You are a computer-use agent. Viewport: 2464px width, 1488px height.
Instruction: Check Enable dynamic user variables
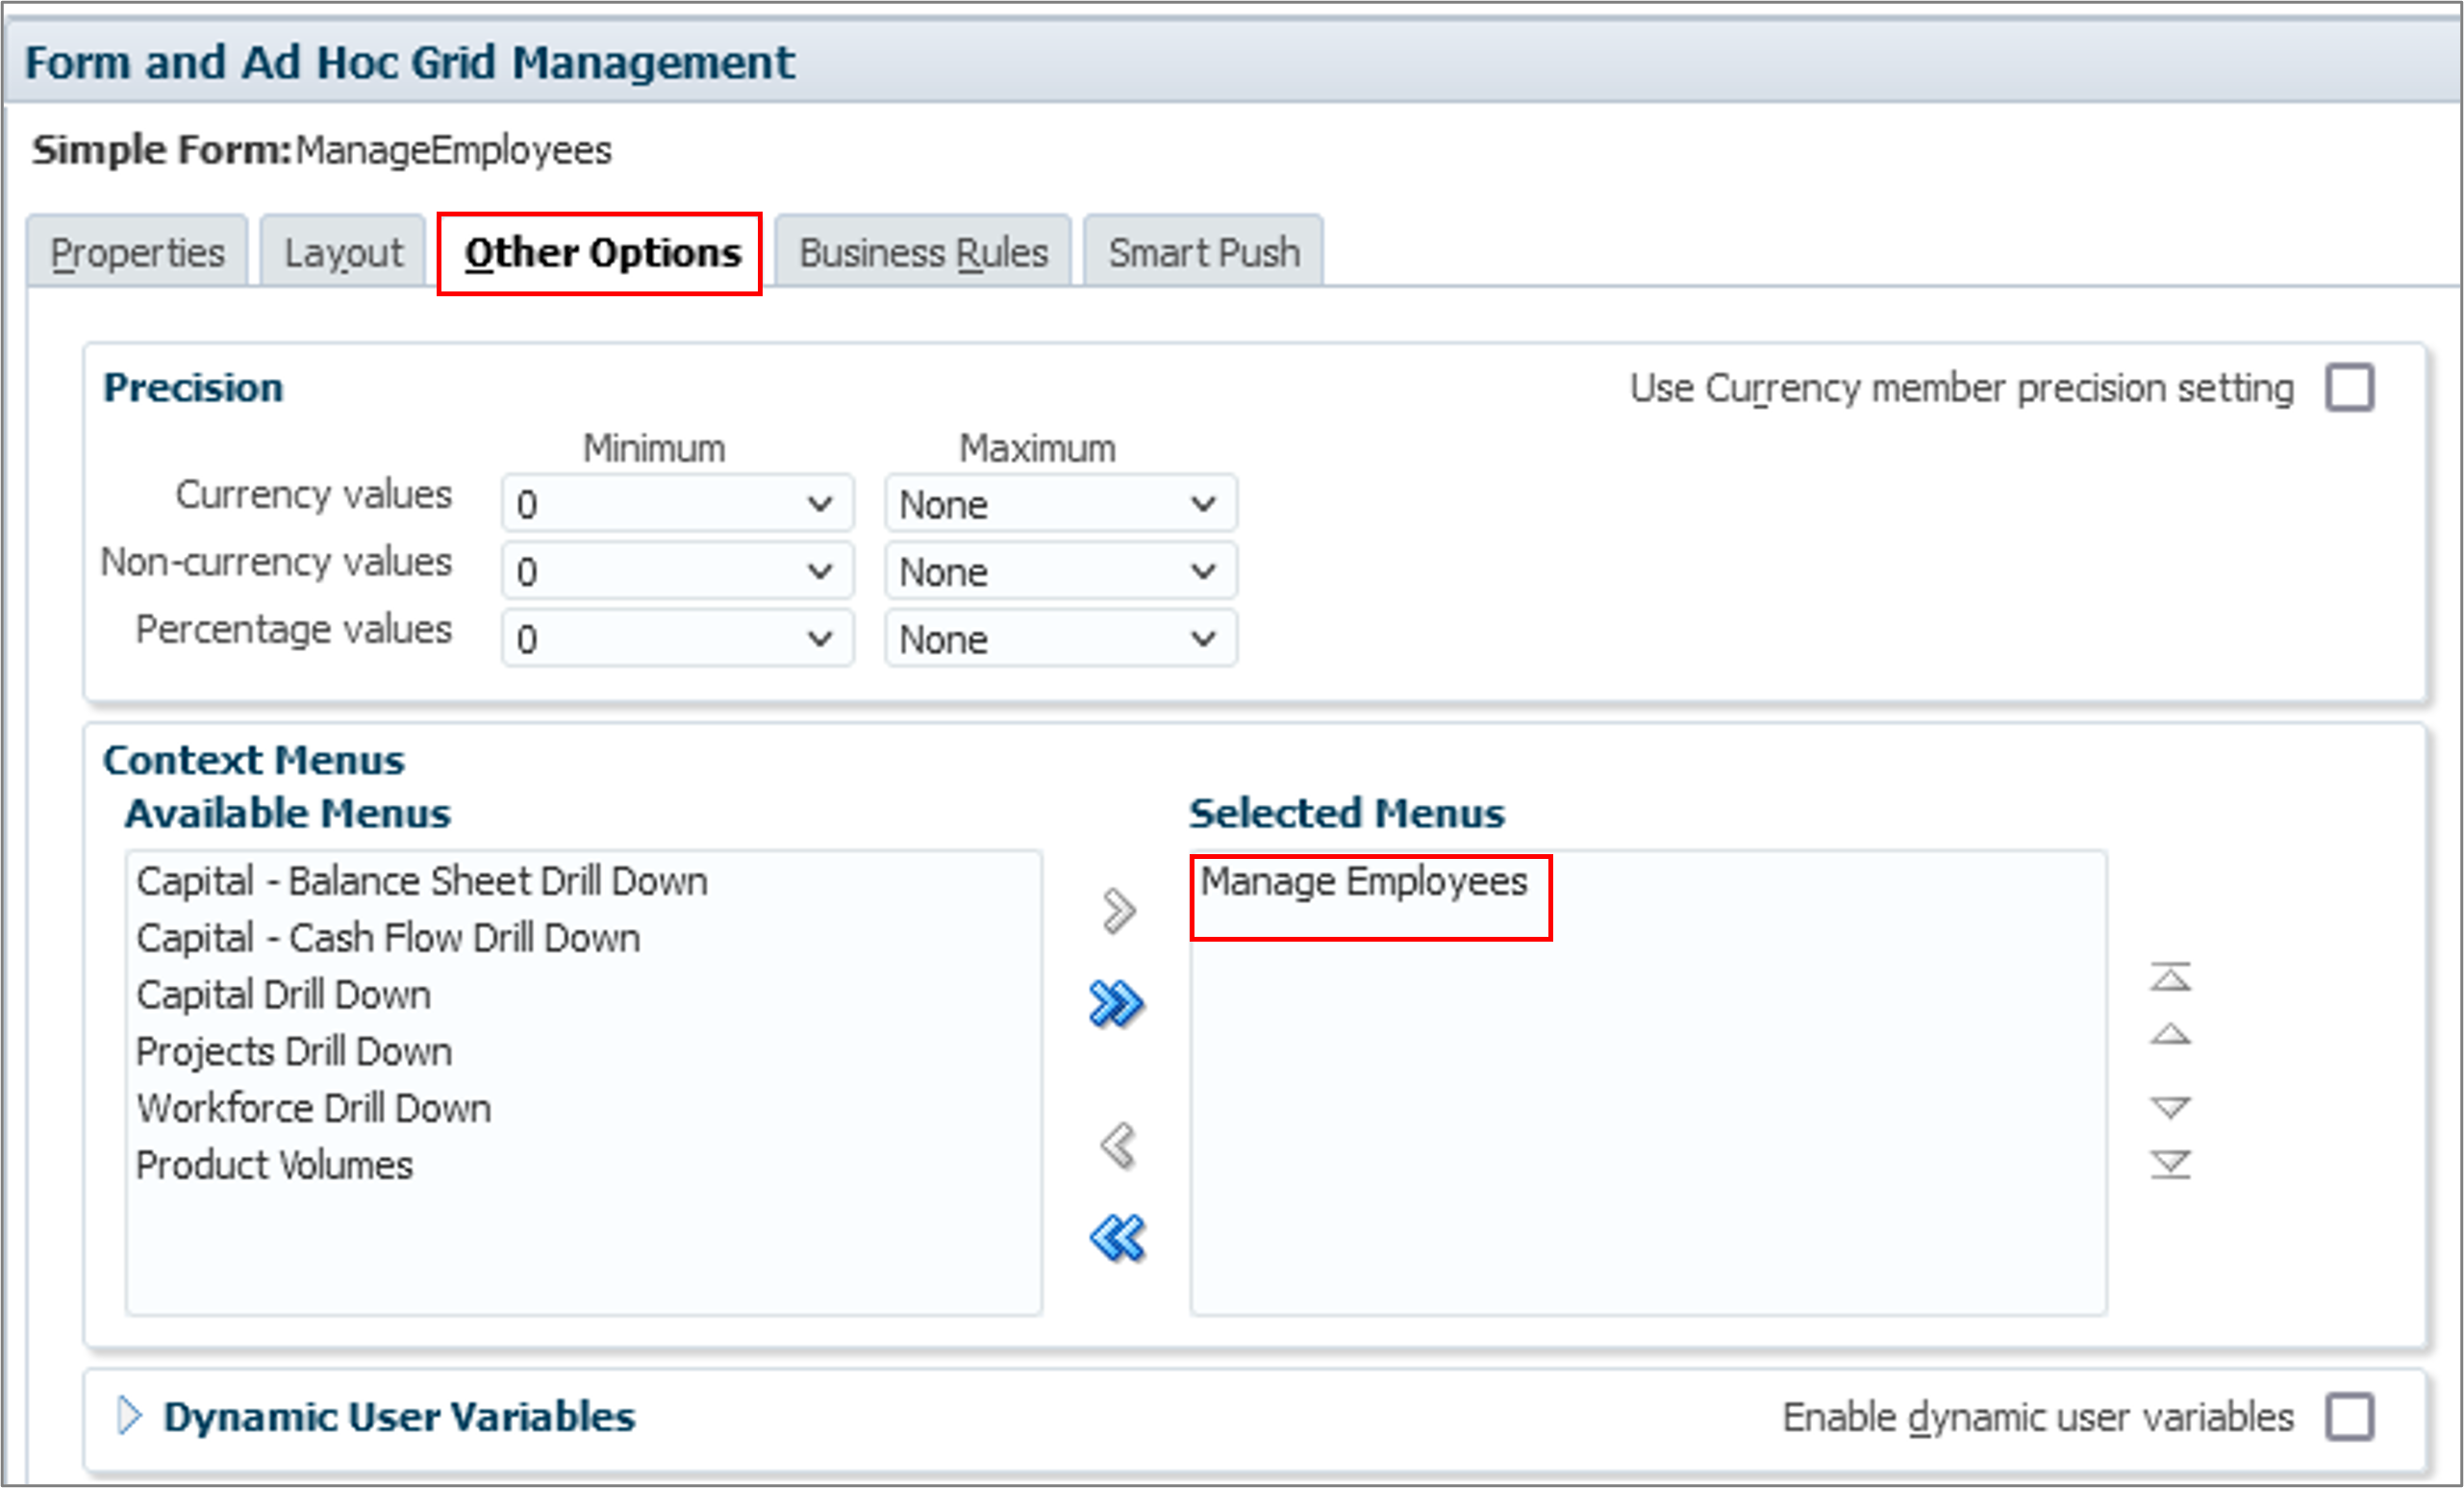click(x=2349, y=1417)
